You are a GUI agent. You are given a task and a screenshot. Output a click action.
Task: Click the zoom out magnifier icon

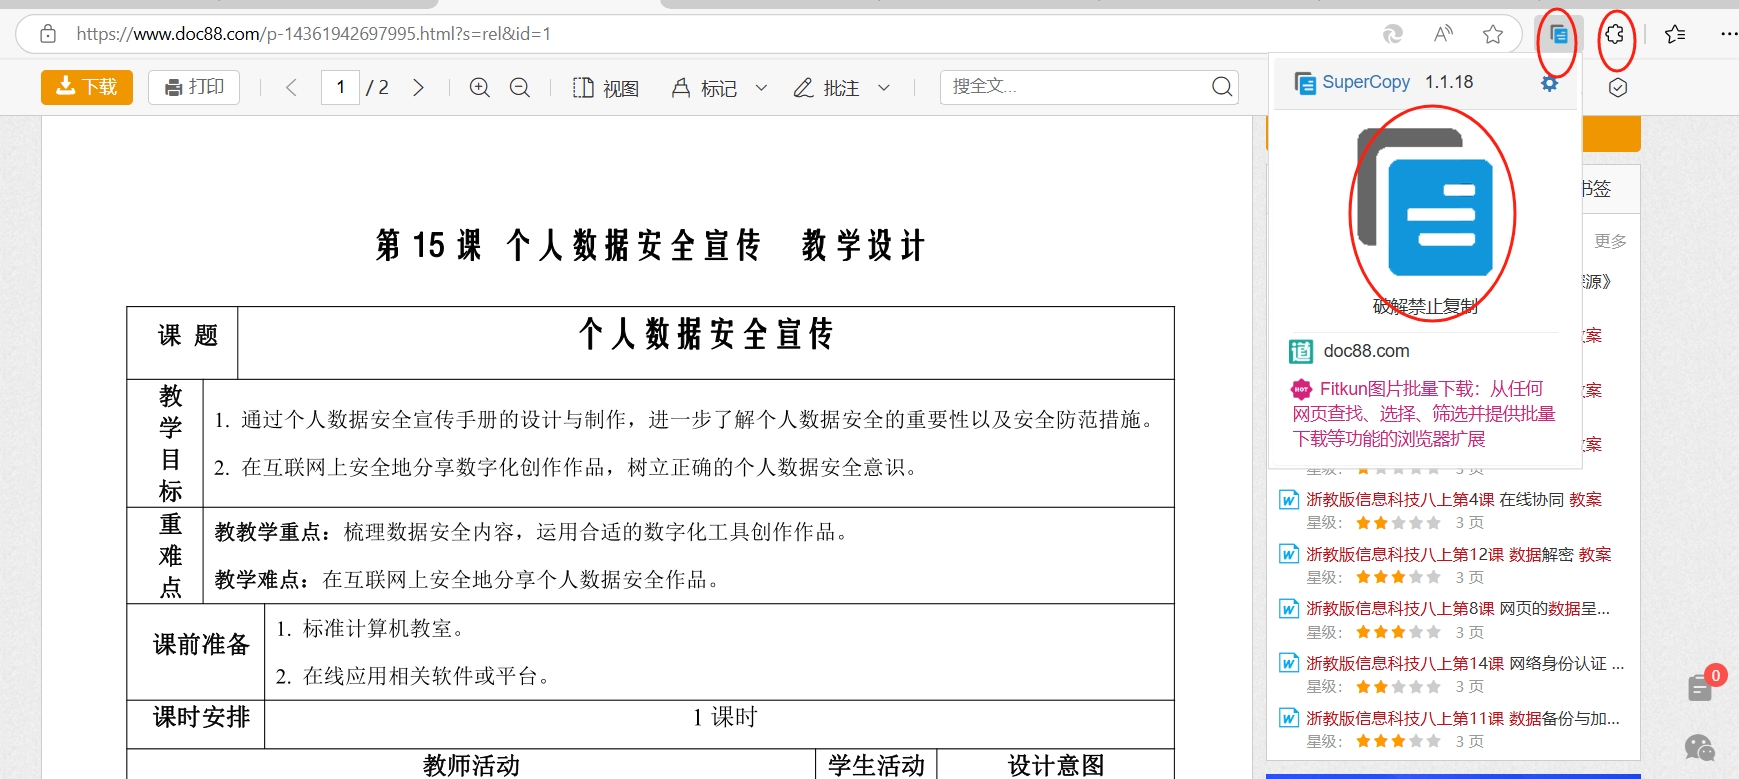(520, 88)
